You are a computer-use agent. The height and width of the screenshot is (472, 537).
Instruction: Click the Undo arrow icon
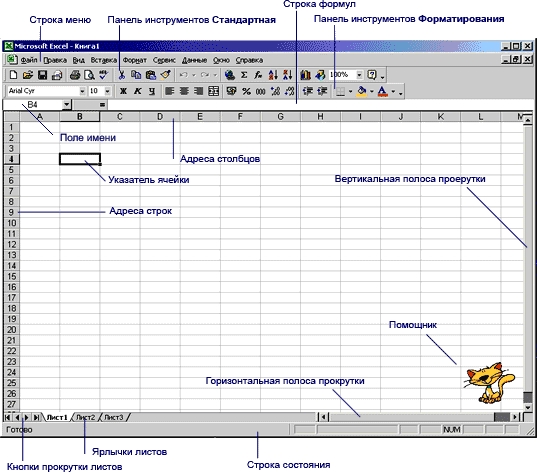click(x=184, y=75)
